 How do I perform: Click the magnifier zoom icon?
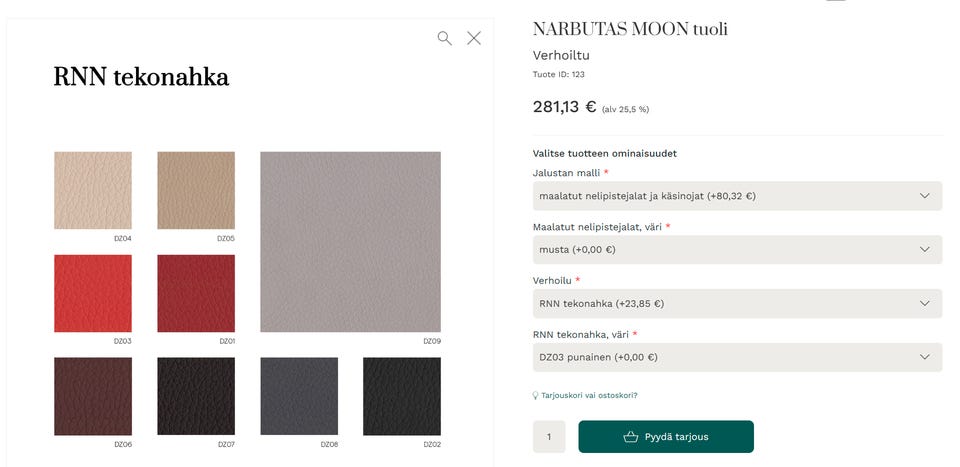(444, 38)
